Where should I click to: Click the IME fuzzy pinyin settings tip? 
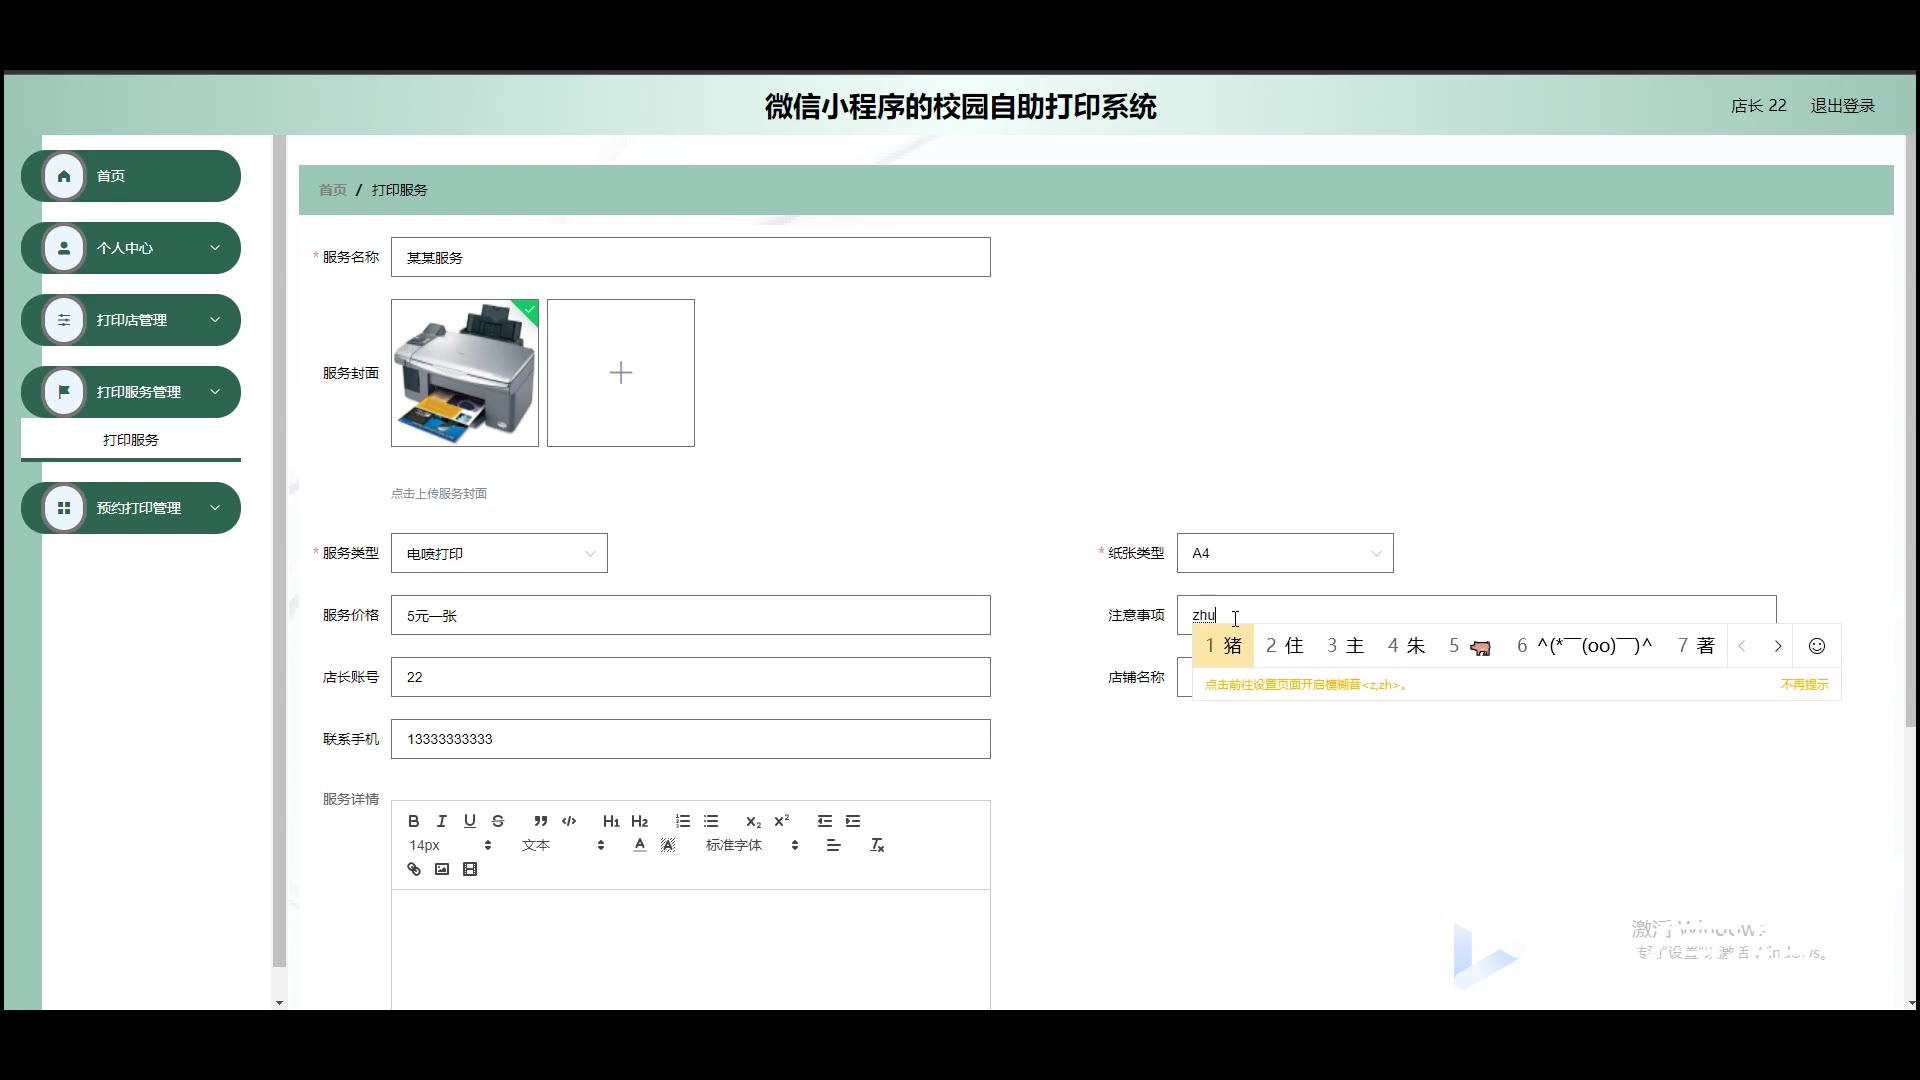coord(1306,685)
